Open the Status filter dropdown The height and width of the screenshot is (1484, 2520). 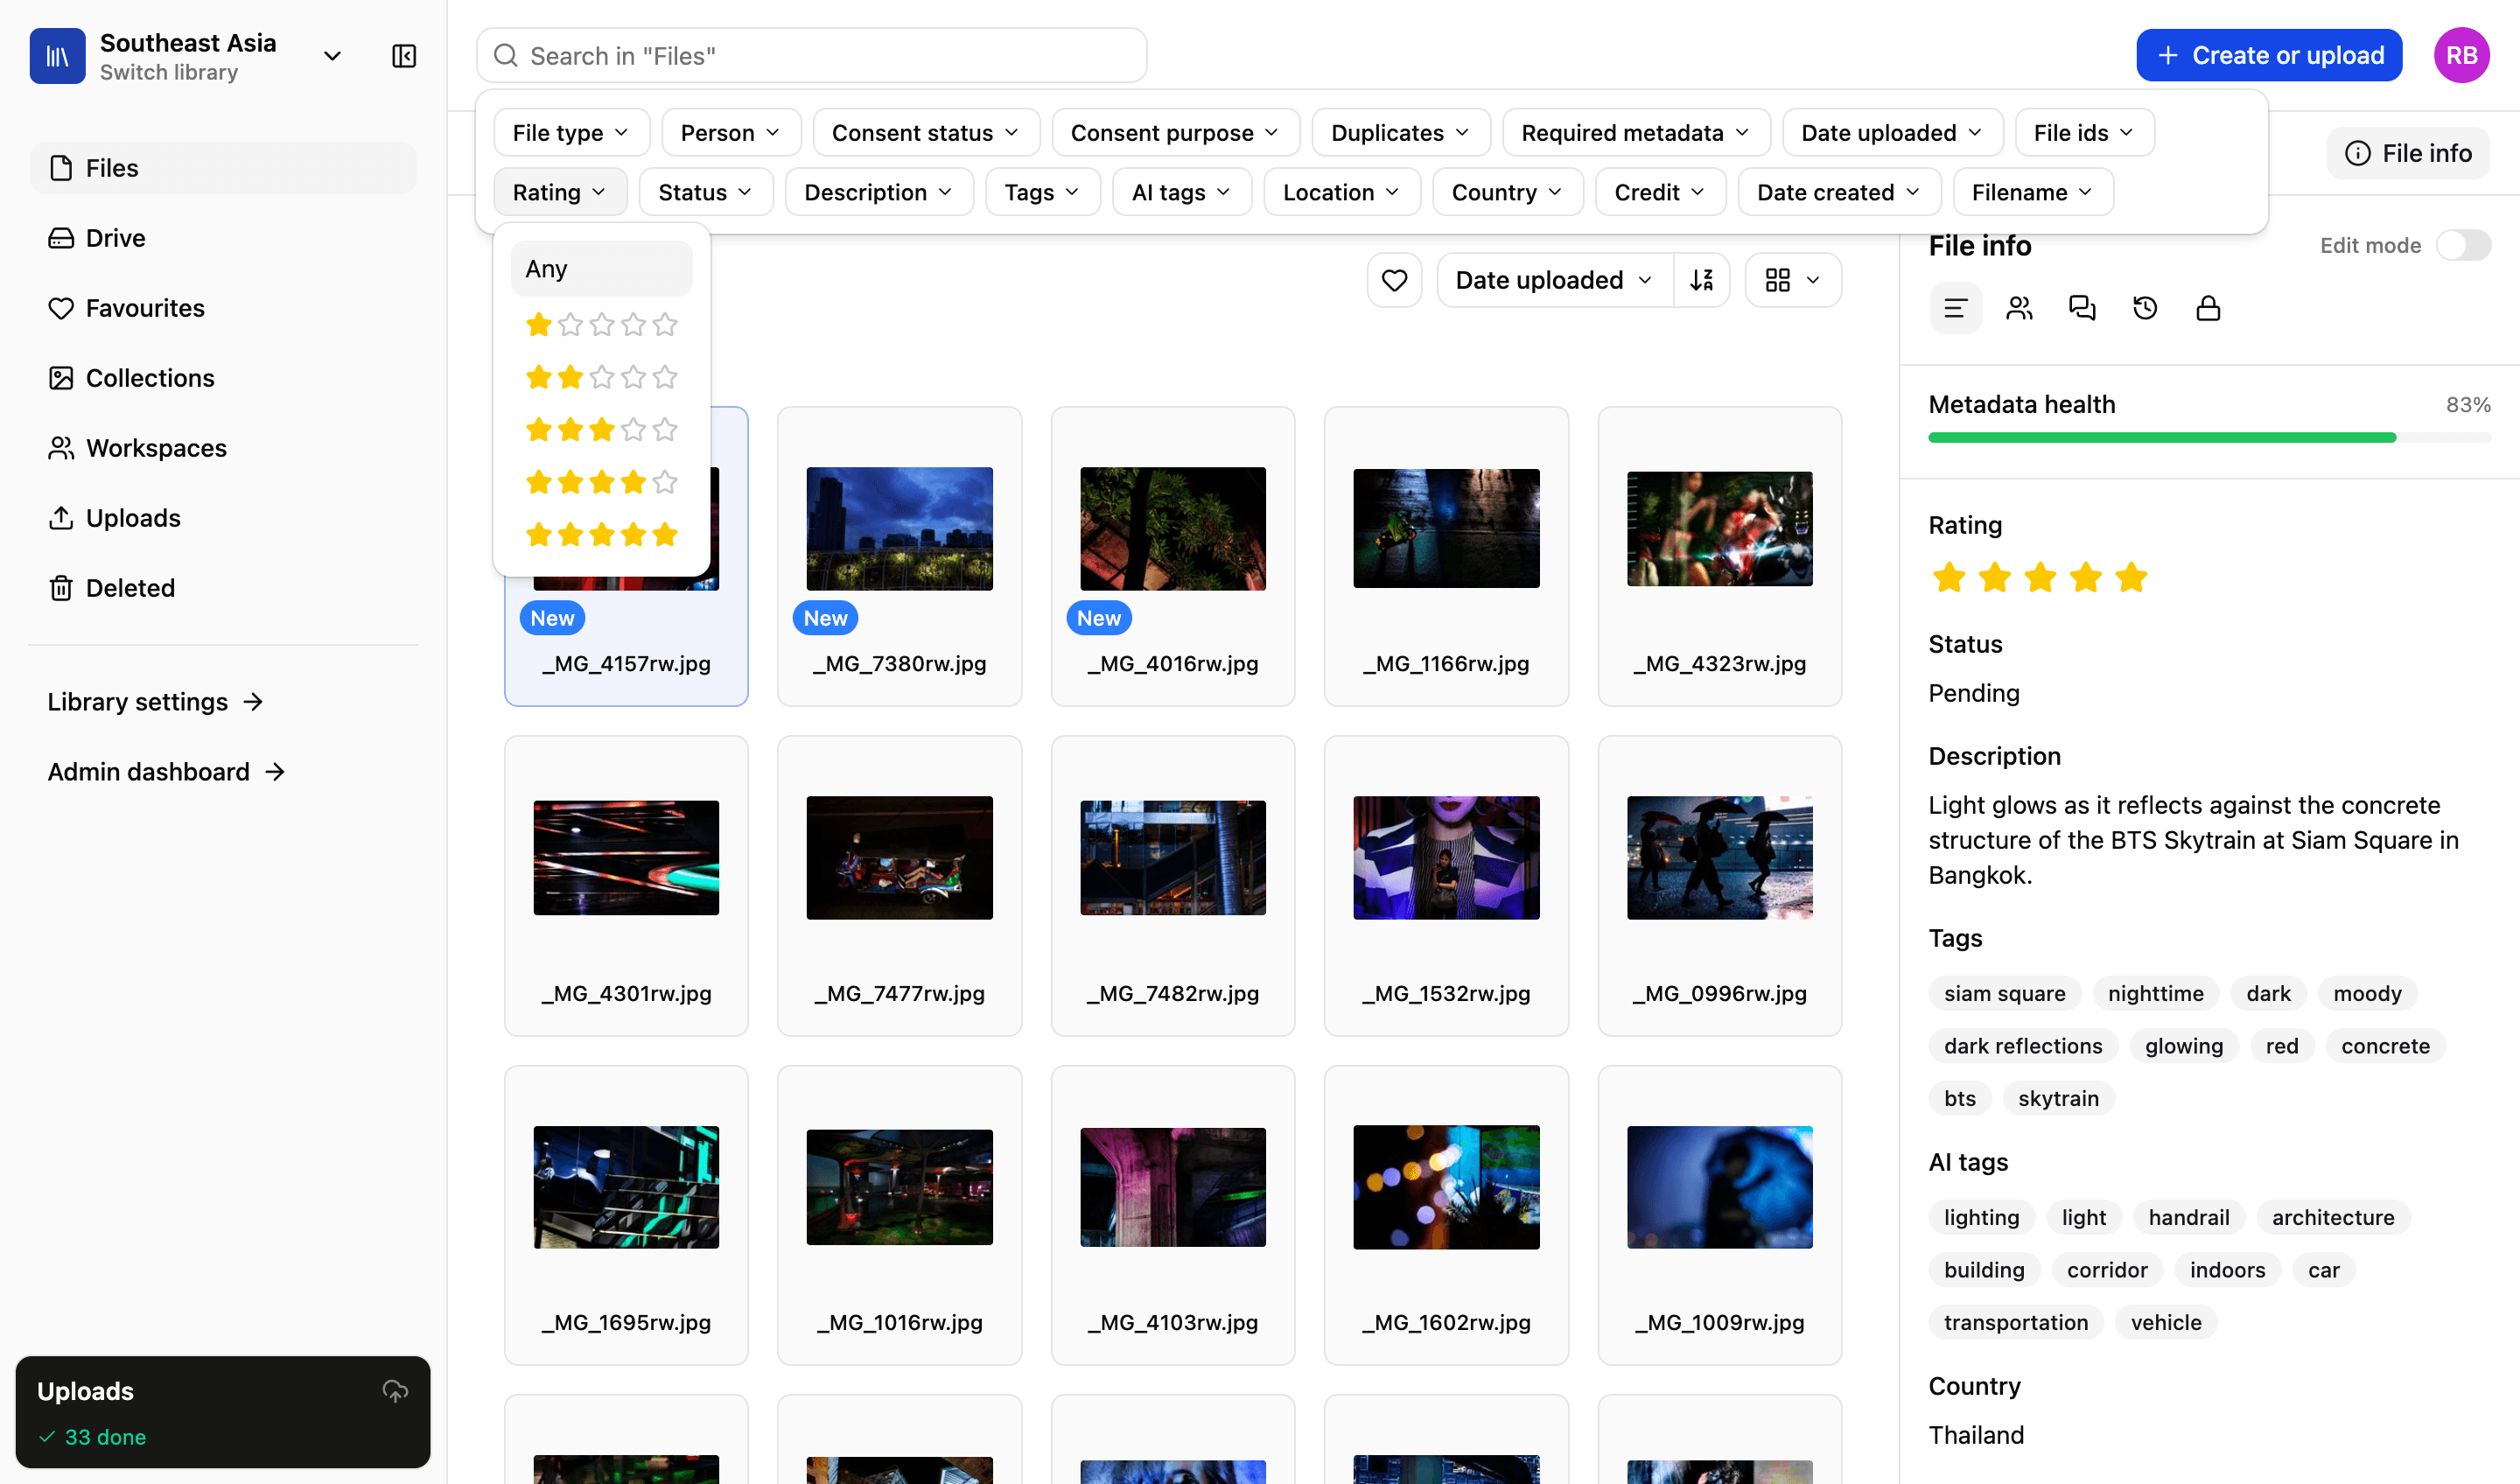(705, 192)
